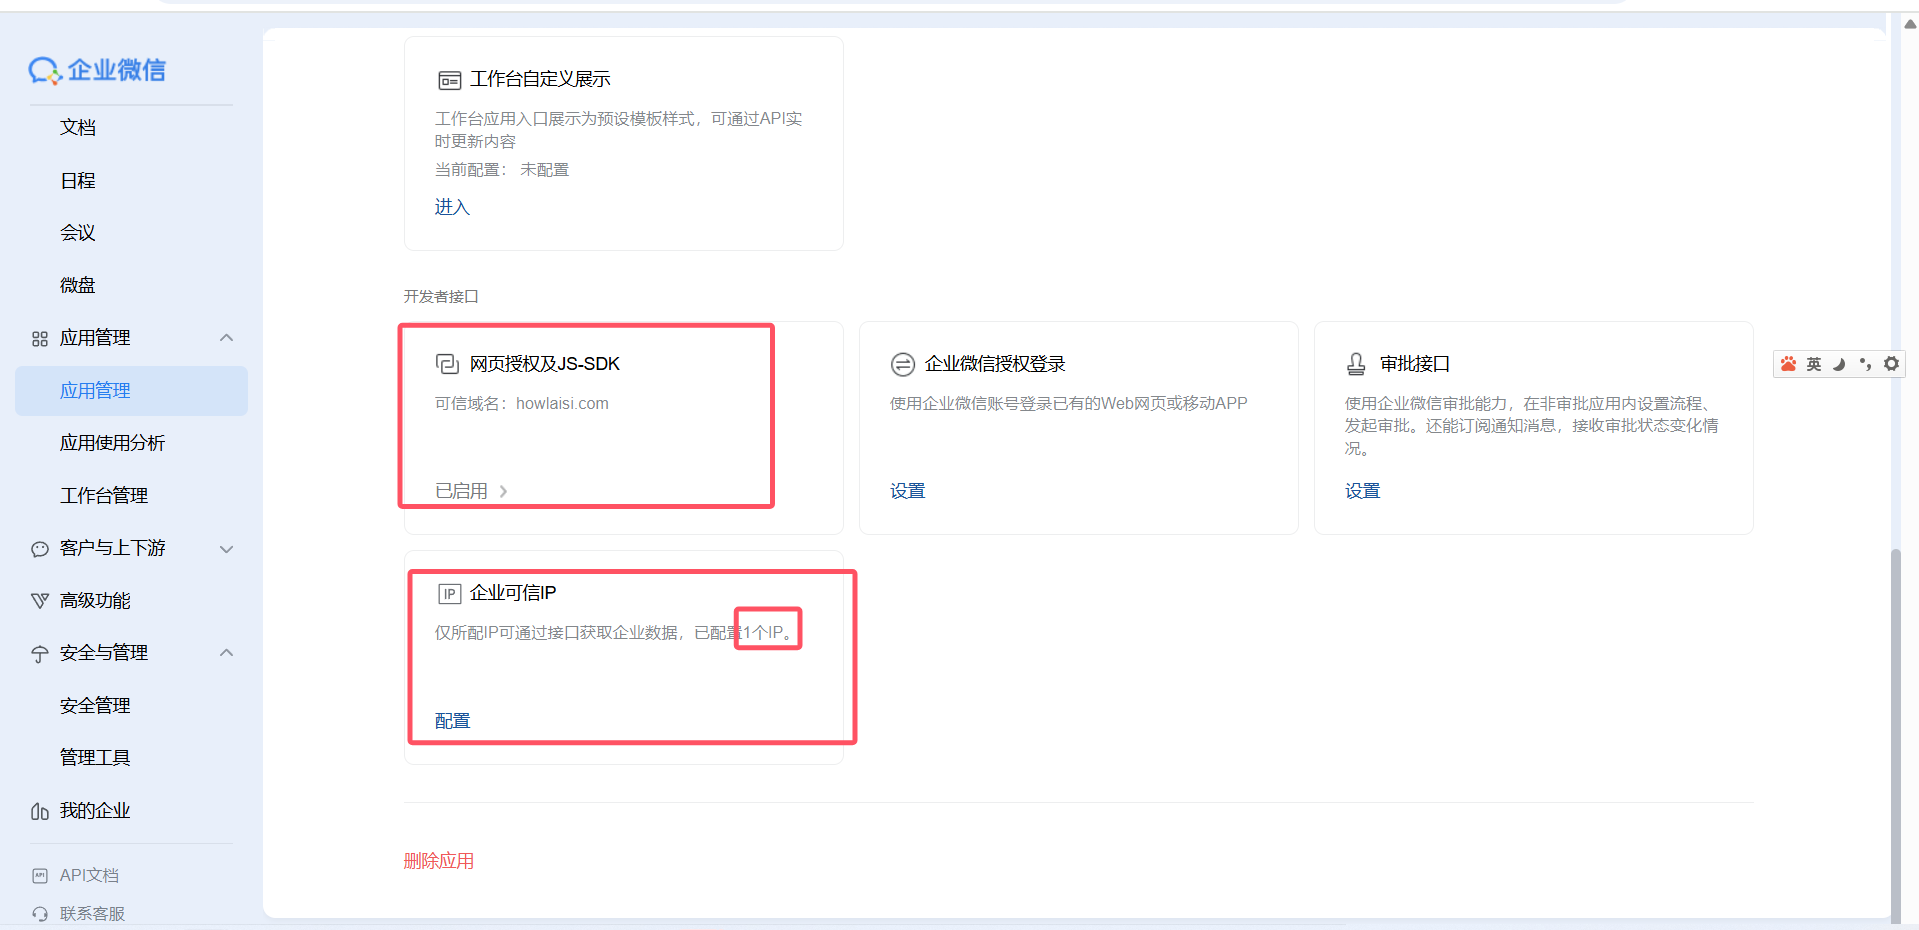Expand the 客户与上下游 section
The width and height of the screenshot is (1919, 930).
226,548
